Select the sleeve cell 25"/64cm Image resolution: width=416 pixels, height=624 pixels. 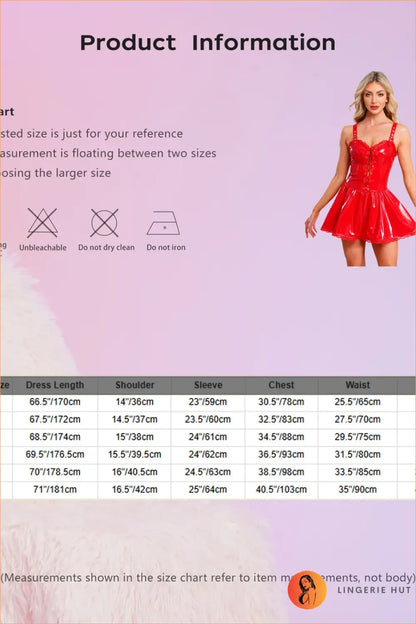click(208, 489)
